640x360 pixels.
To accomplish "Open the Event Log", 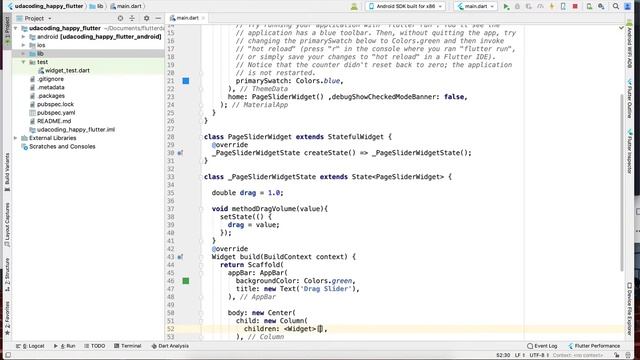I will coord(542,346).
